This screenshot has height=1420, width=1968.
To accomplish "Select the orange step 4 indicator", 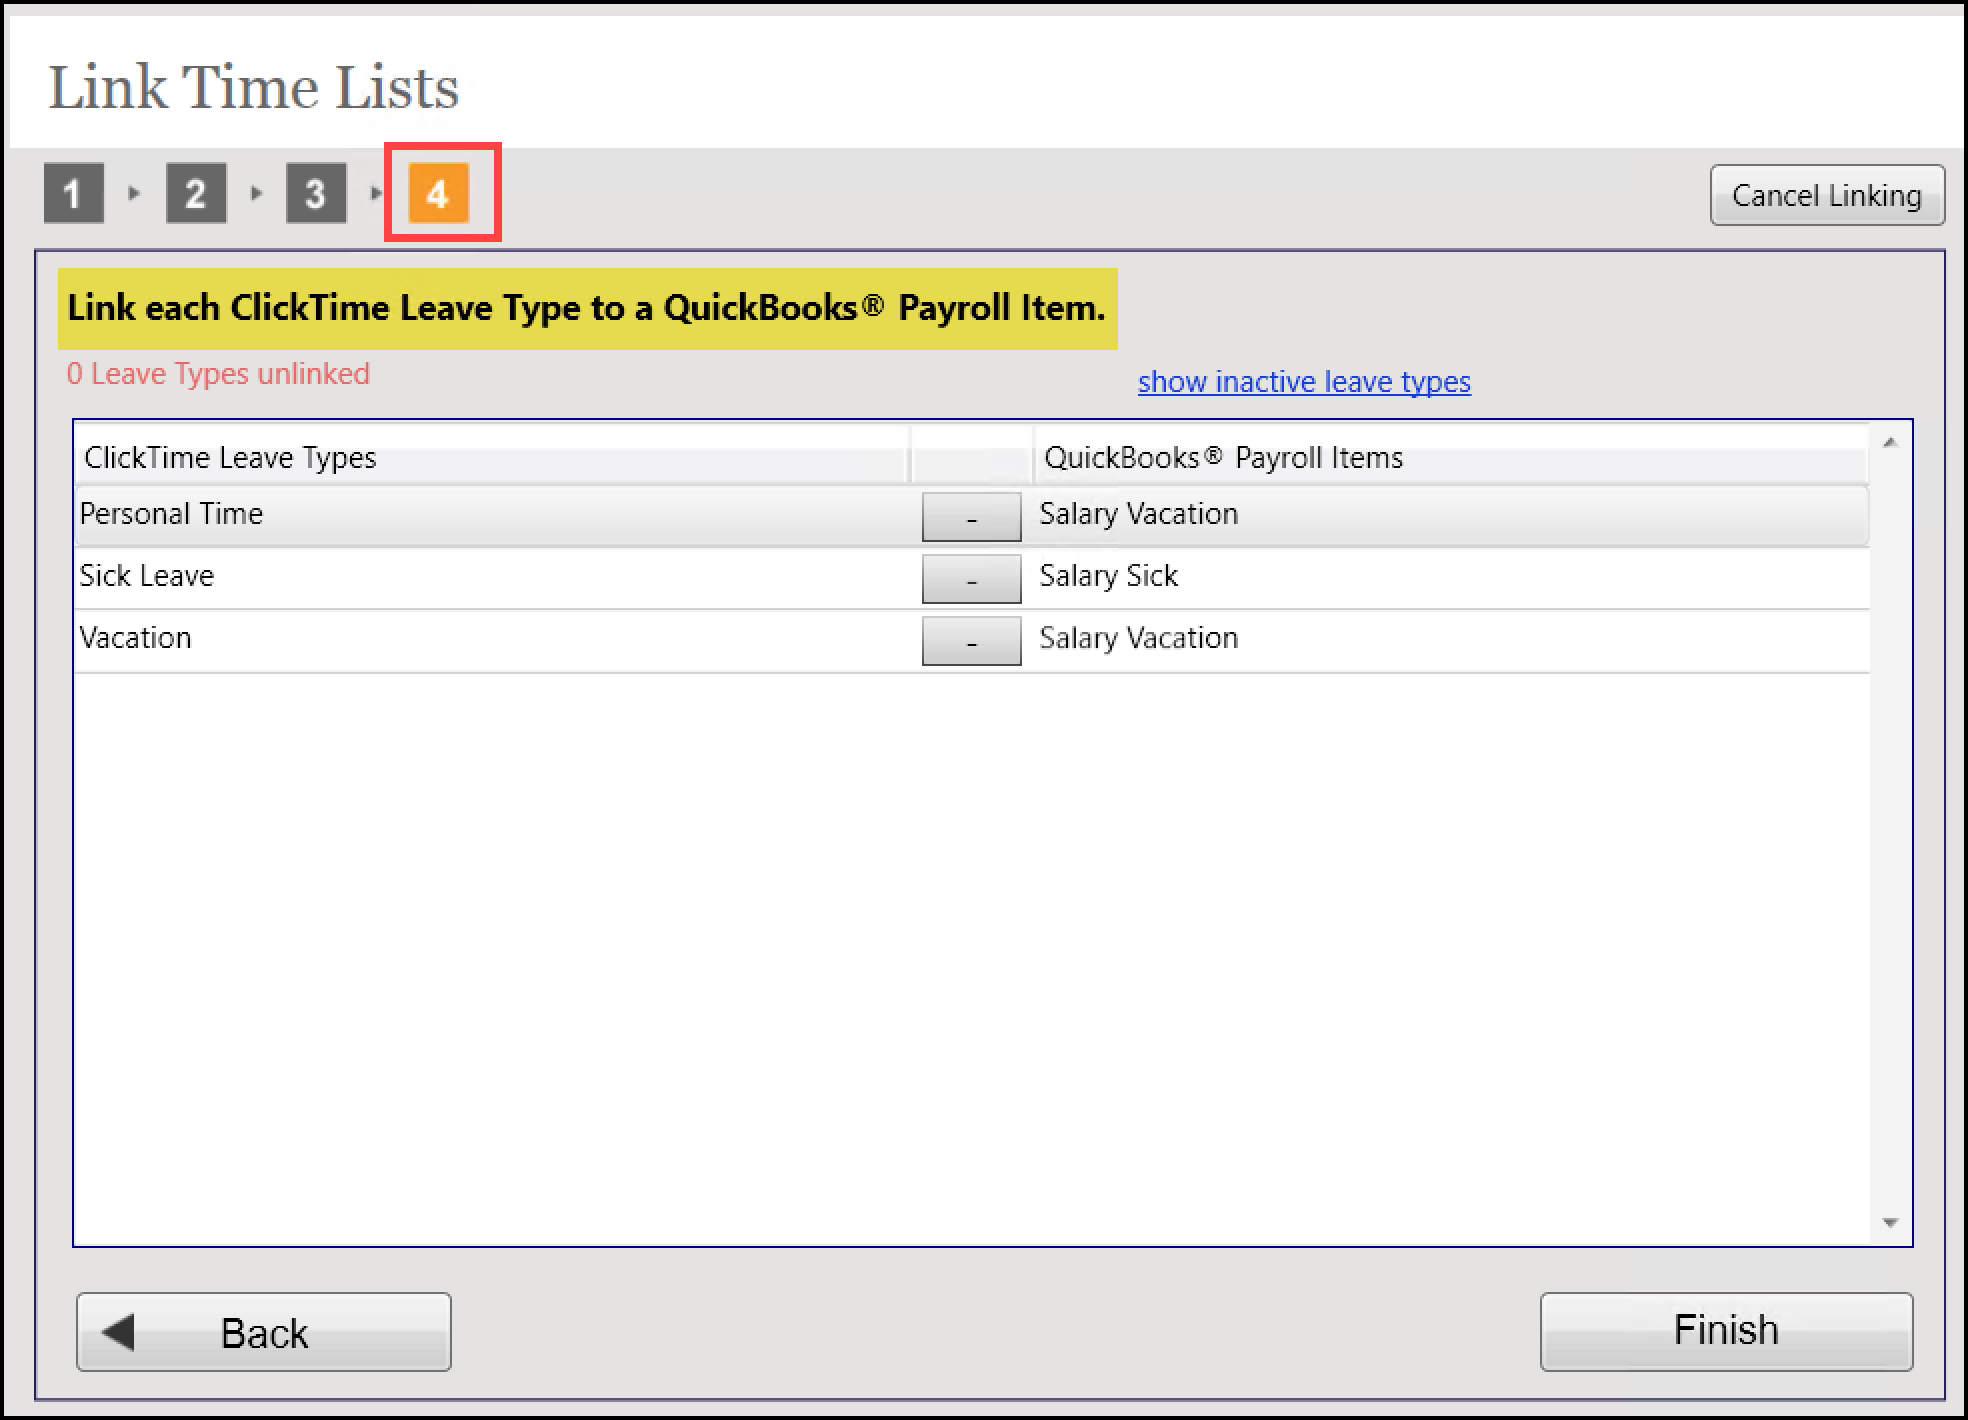I will tap(438, 193).
